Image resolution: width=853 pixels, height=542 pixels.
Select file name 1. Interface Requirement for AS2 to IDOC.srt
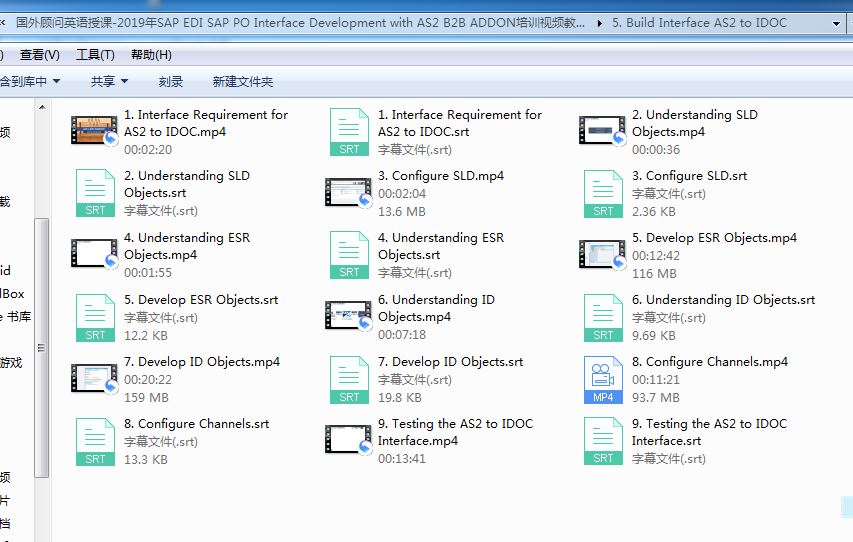point(460,123)
